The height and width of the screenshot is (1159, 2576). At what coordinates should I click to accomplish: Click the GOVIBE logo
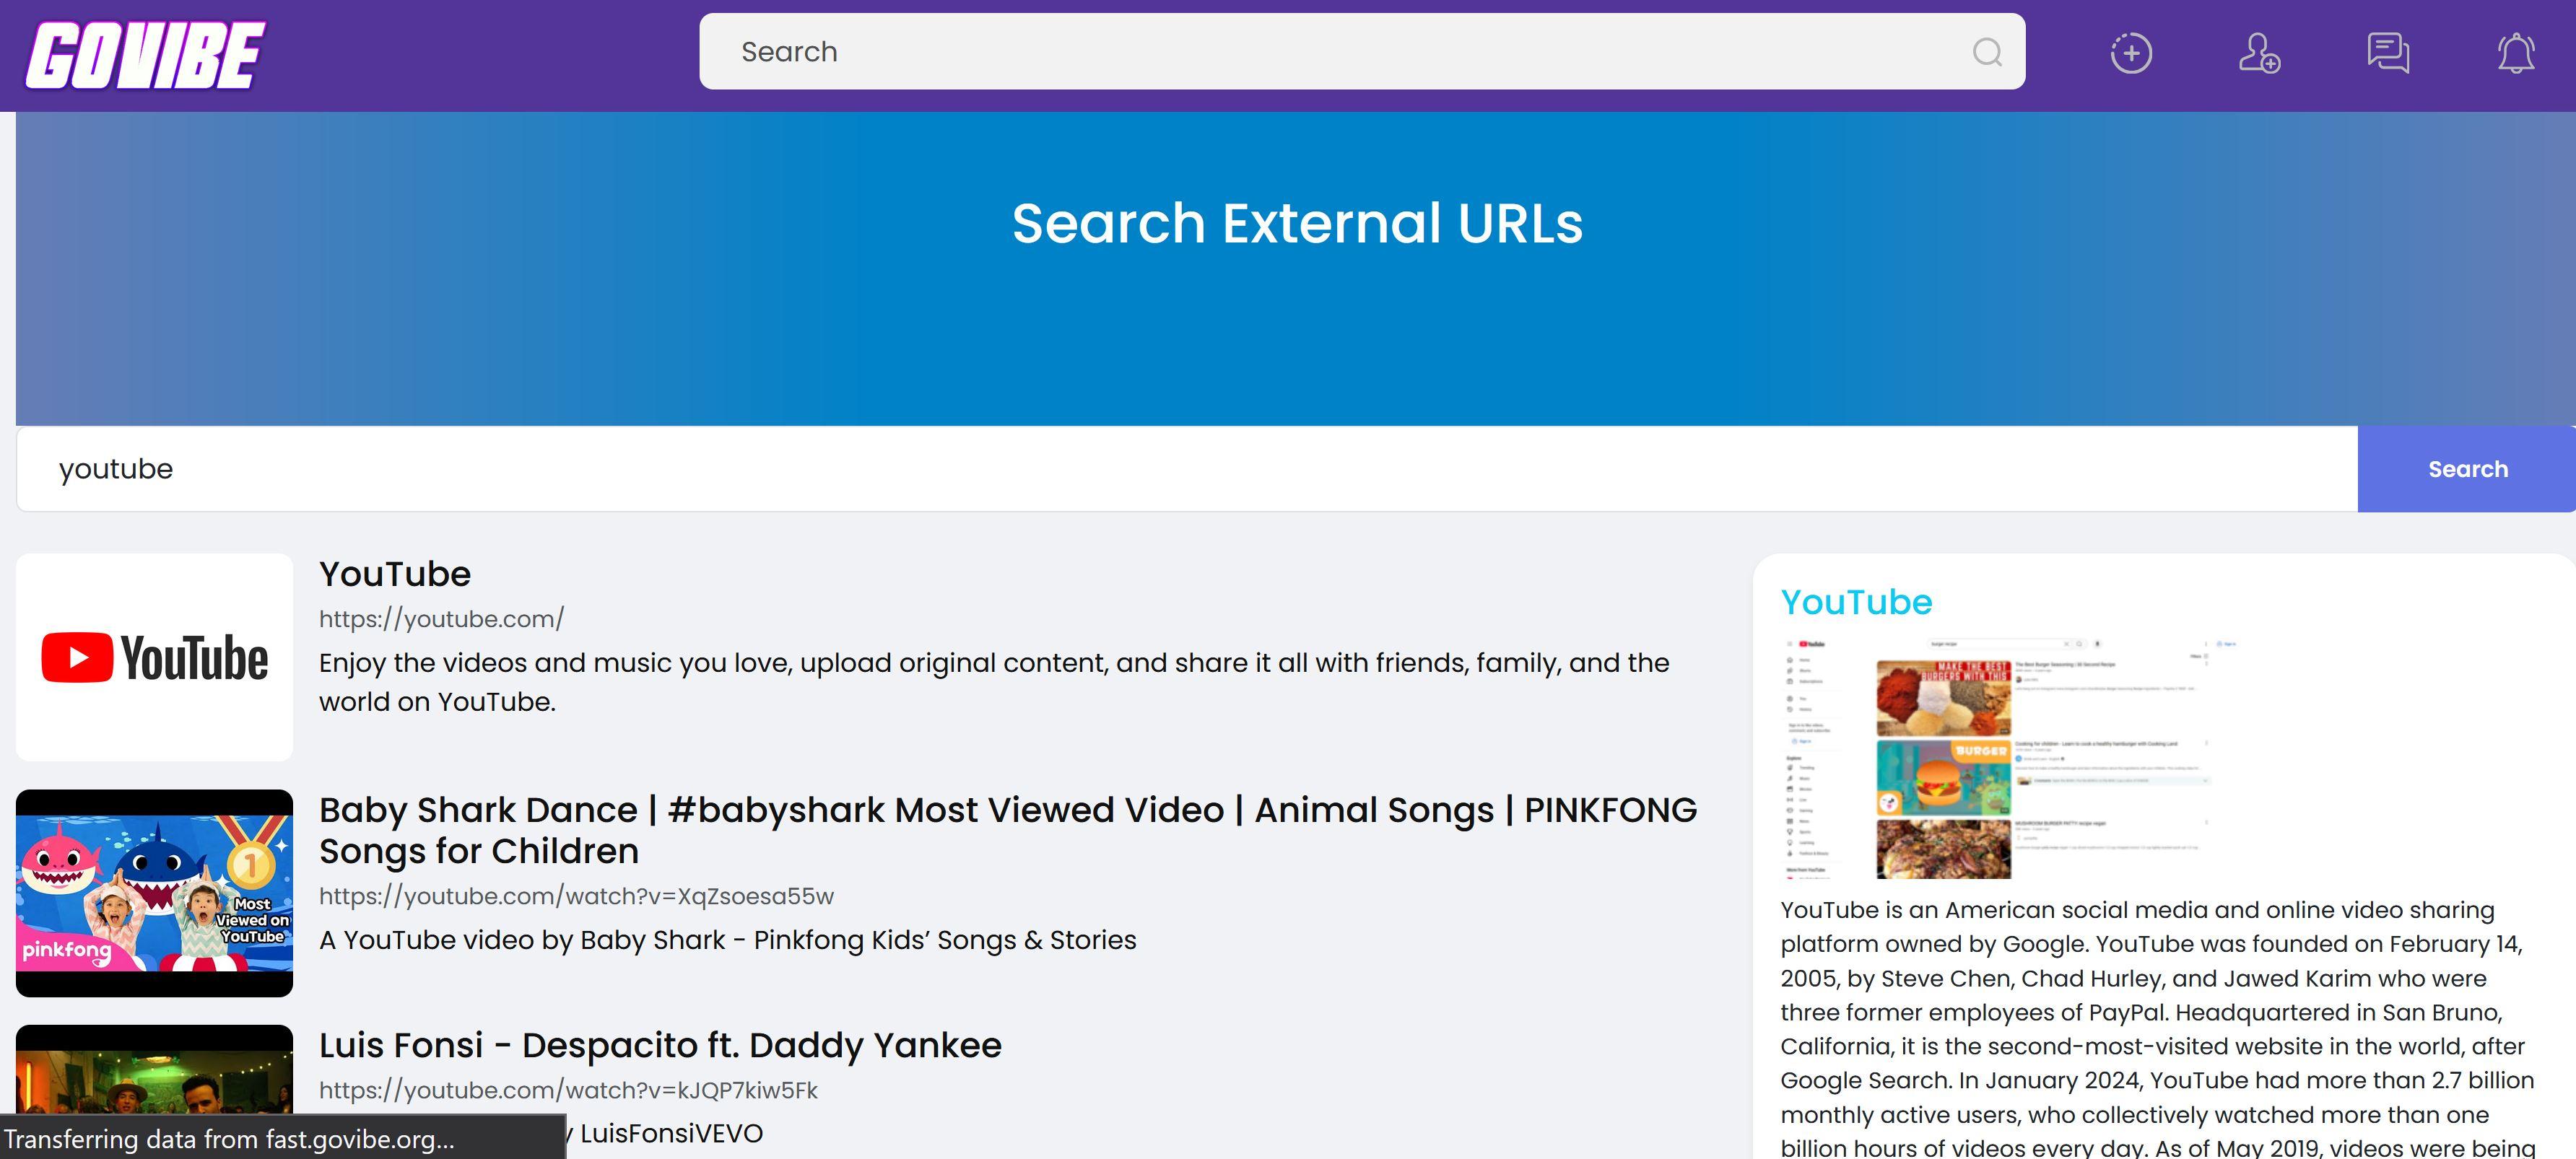click(145, 56)
